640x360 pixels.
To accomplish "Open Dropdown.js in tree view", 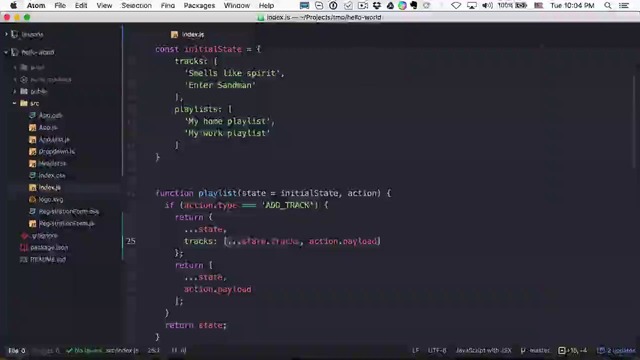I will pos(57,151).
